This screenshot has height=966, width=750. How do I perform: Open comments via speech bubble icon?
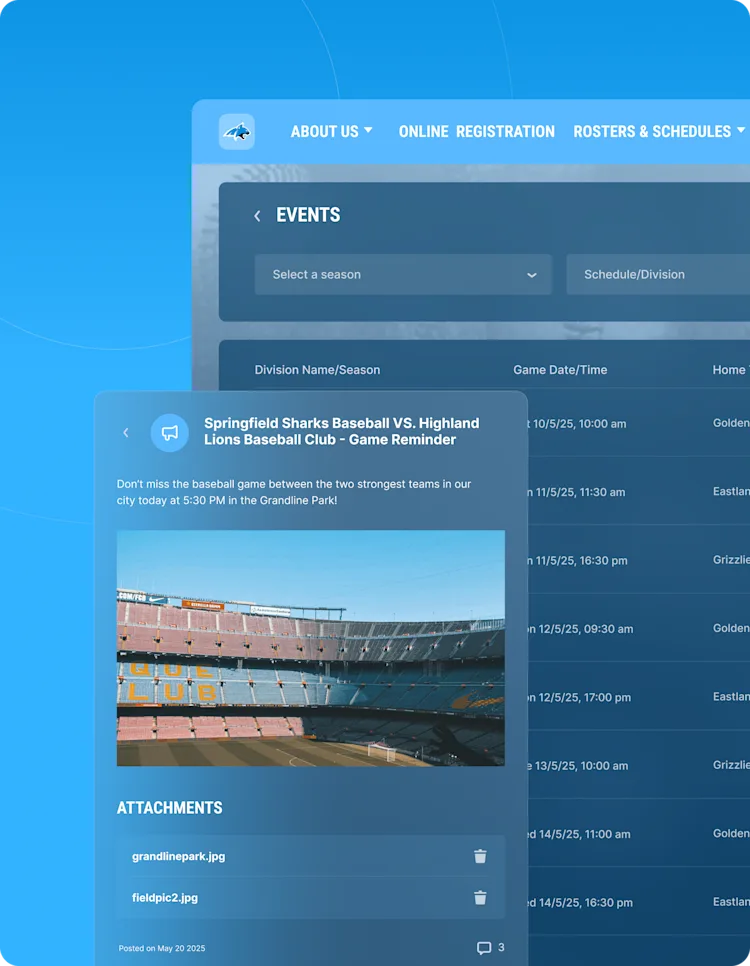484,948
